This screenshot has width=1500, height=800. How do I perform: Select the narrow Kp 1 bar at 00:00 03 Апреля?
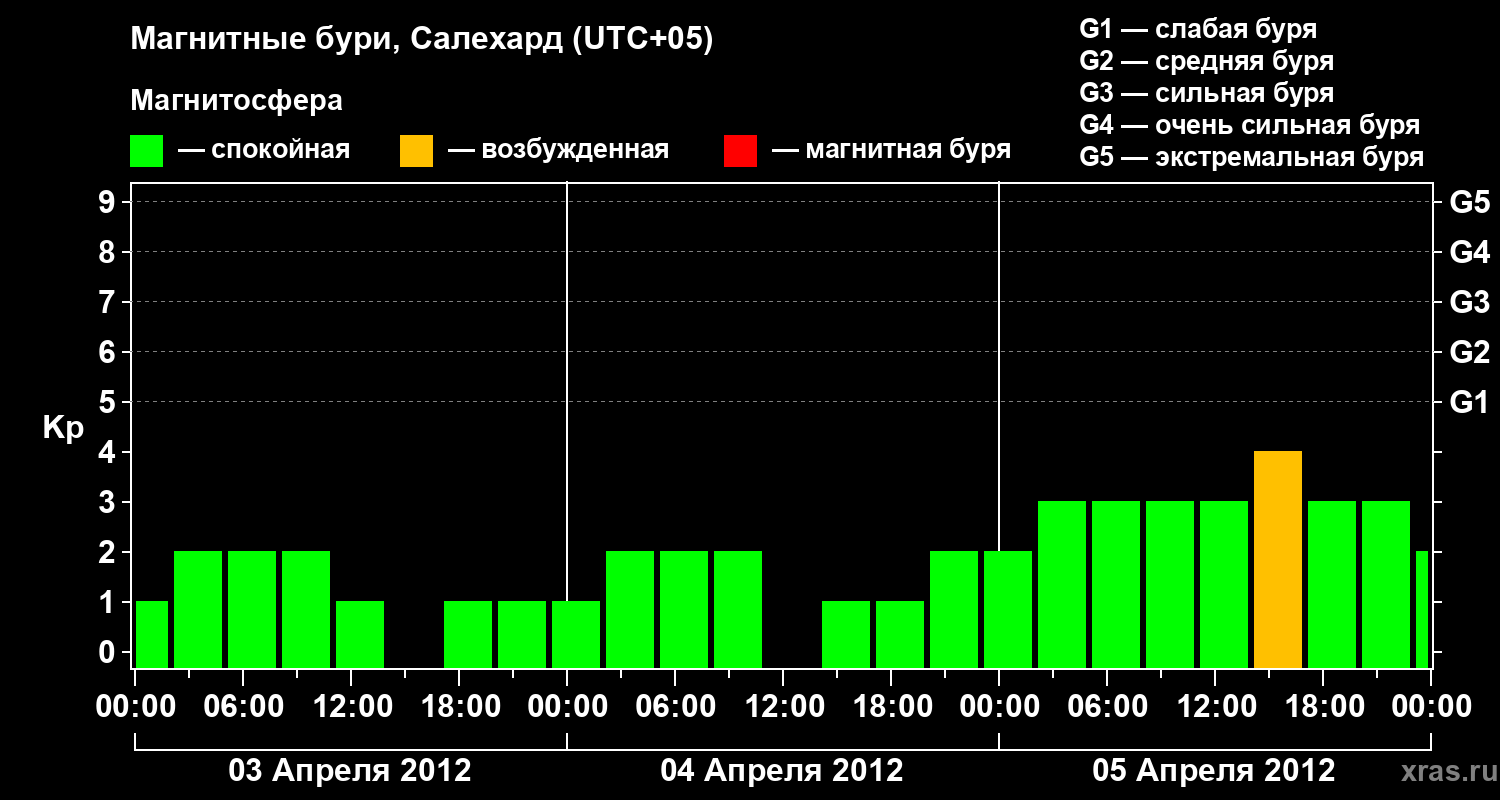tap(152, 634)
